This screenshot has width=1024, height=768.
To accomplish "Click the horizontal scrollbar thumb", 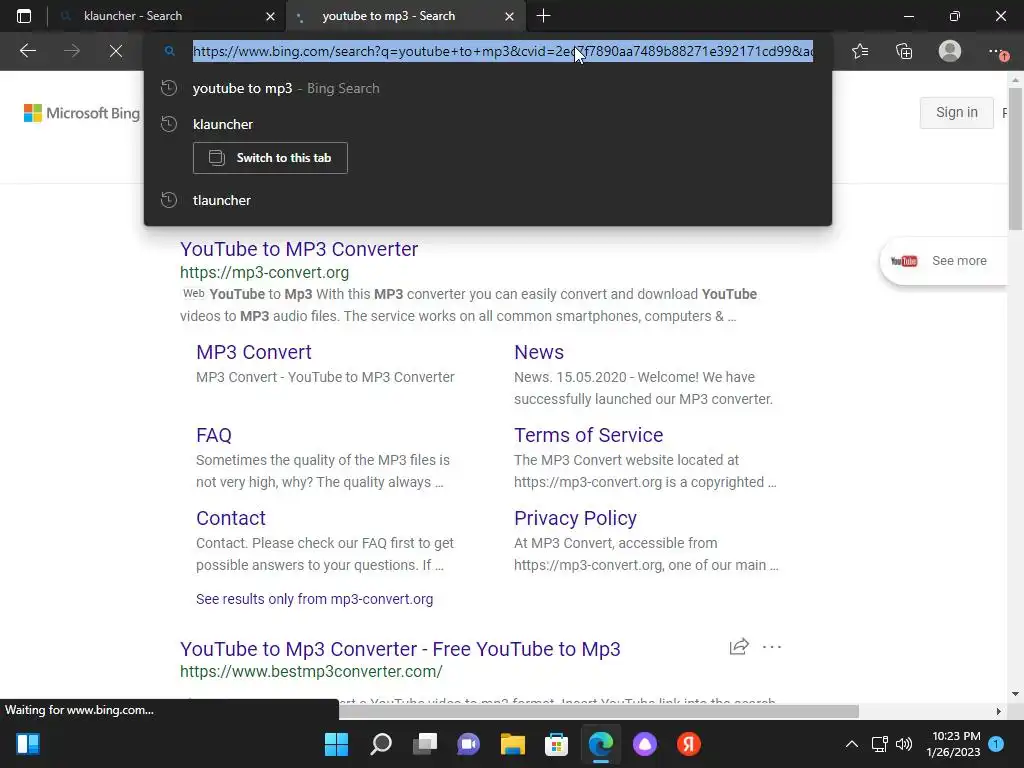I will point(598,711).
